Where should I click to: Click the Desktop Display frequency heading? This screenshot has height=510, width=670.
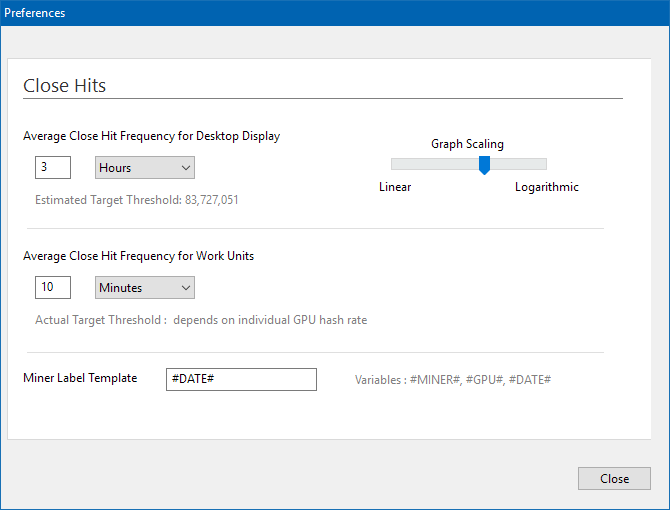pyautogui.click(x=151, y=136)
